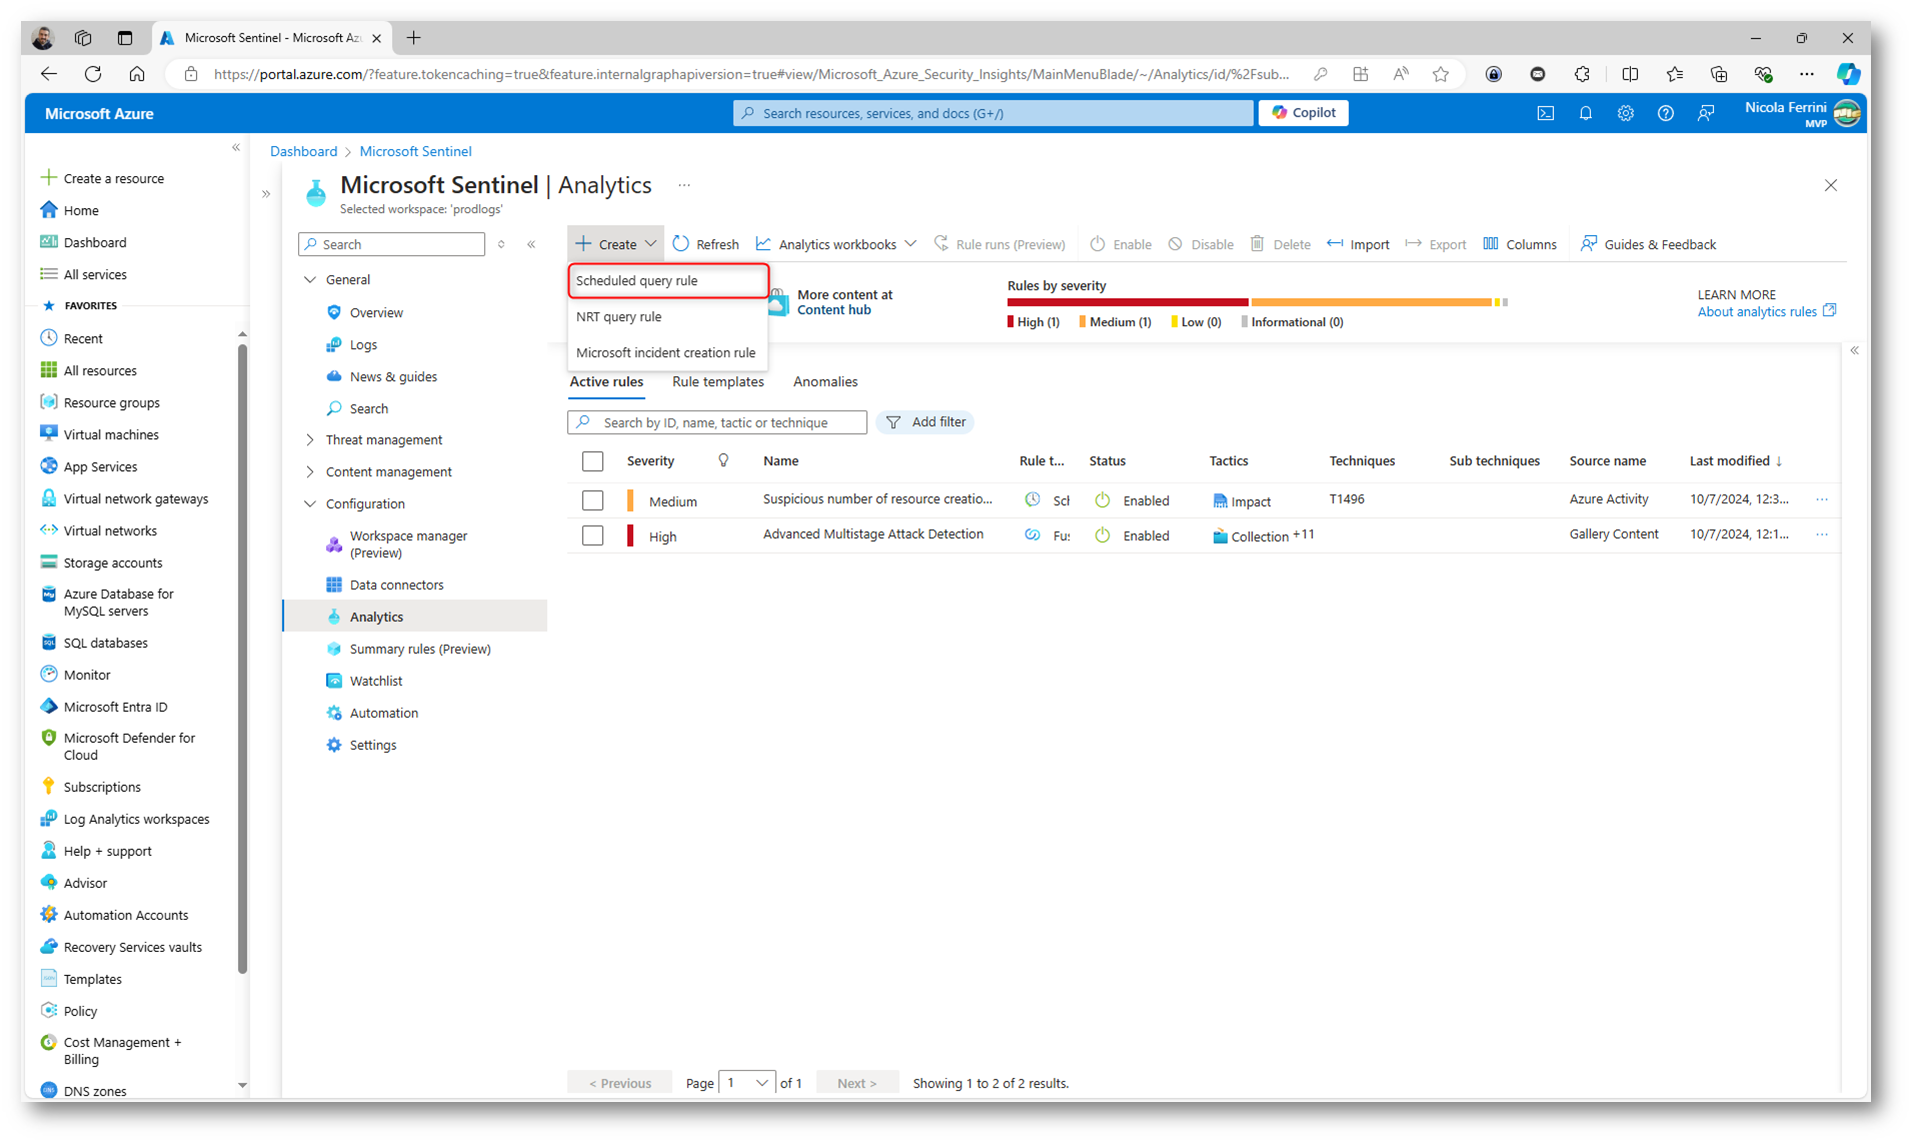Go to Microsoft Sentinel breadcrumb
The image size is (1913, 1144).
tap(415, 151)
